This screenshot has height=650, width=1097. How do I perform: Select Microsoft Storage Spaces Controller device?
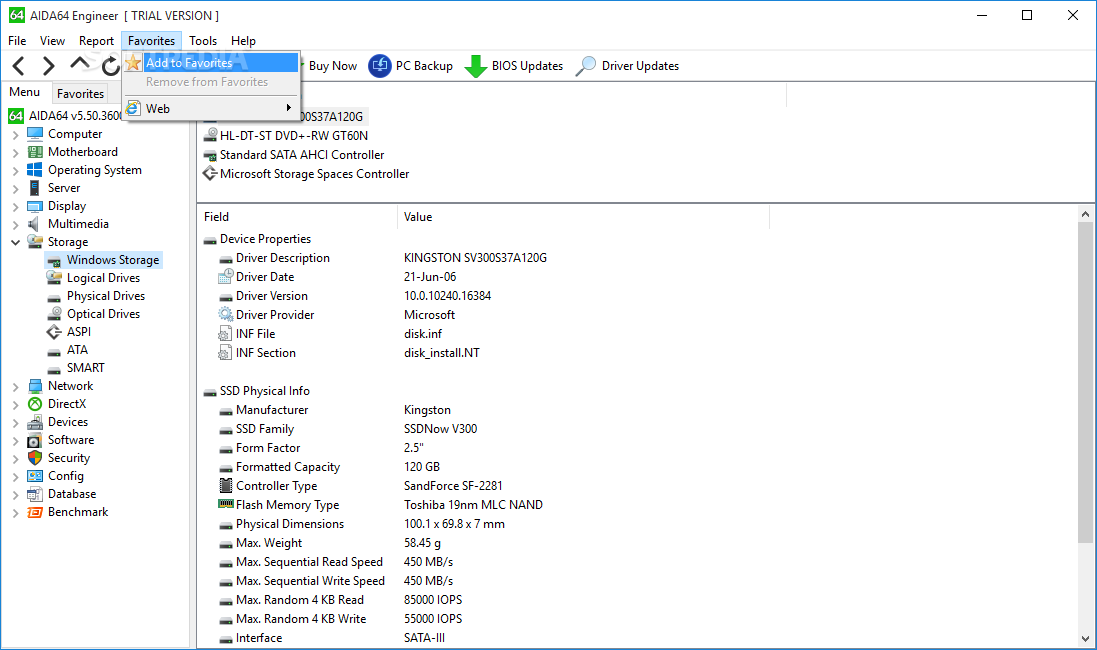point(315,174)
